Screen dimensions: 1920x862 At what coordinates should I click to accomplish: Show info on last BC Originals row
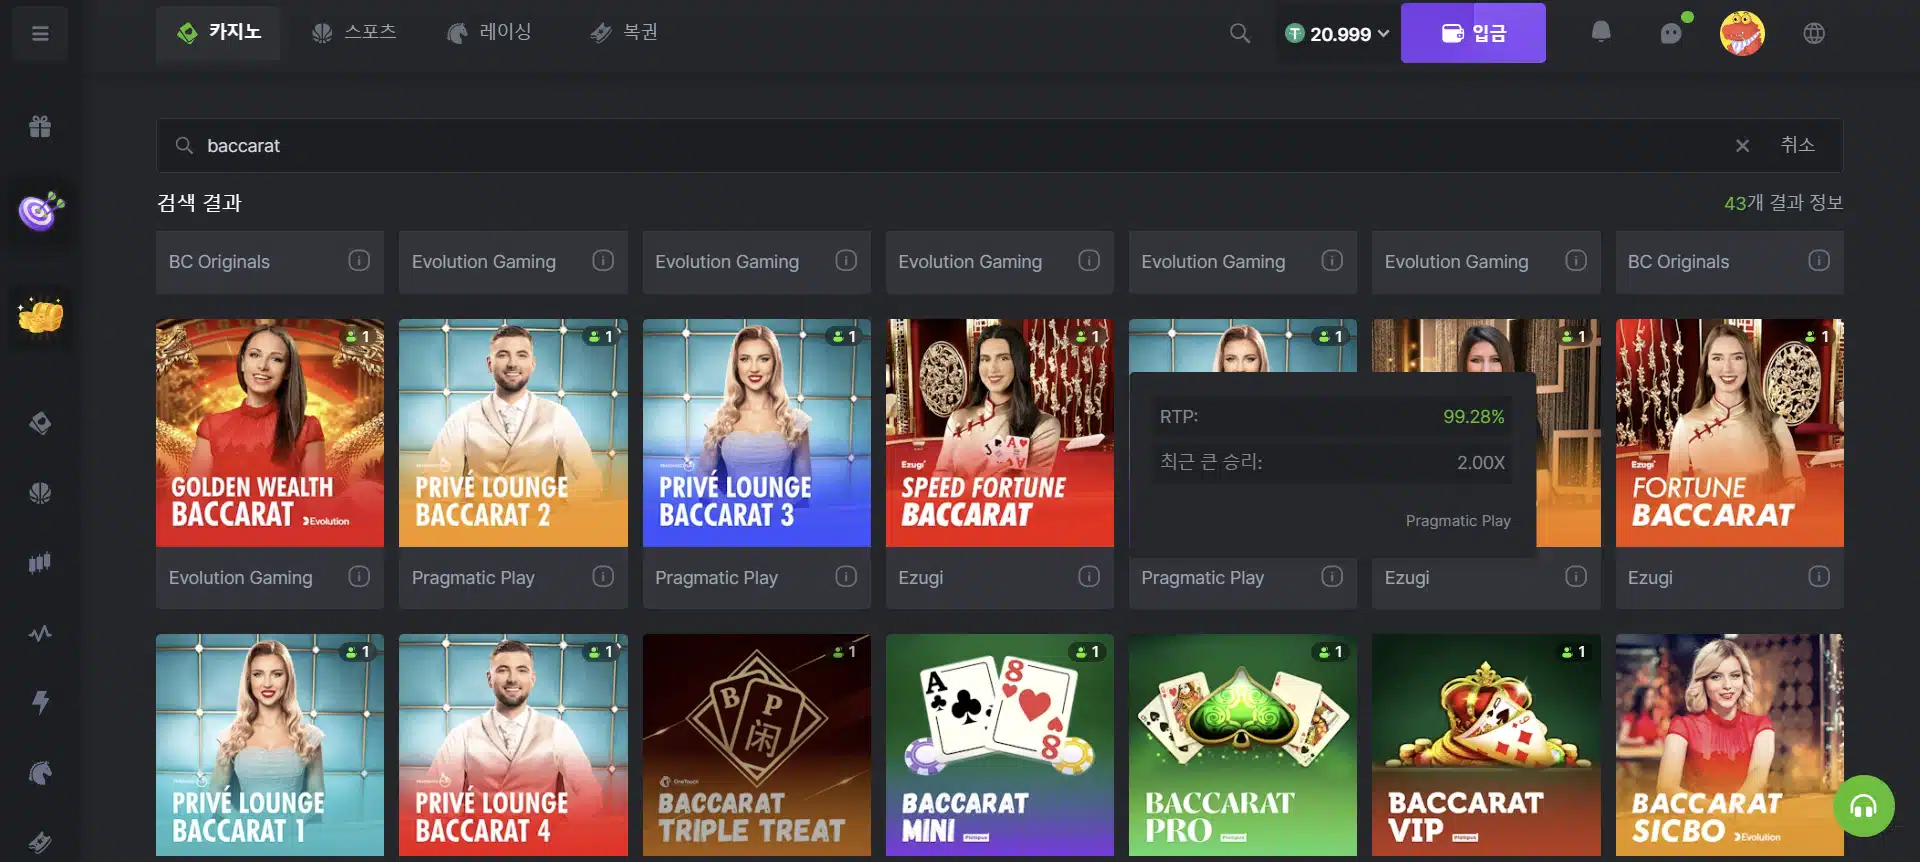click(x=1819, y=260)
